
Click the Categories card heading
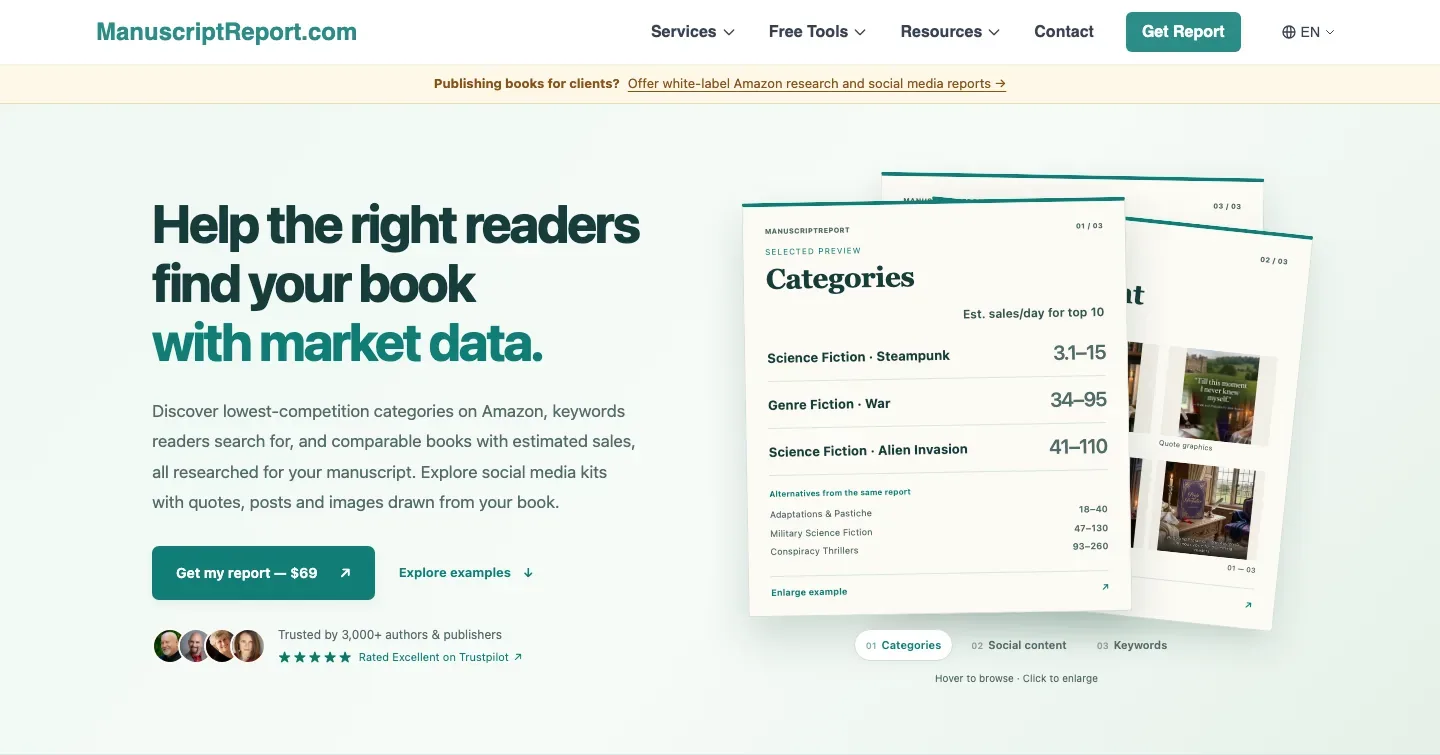(840, 278)
